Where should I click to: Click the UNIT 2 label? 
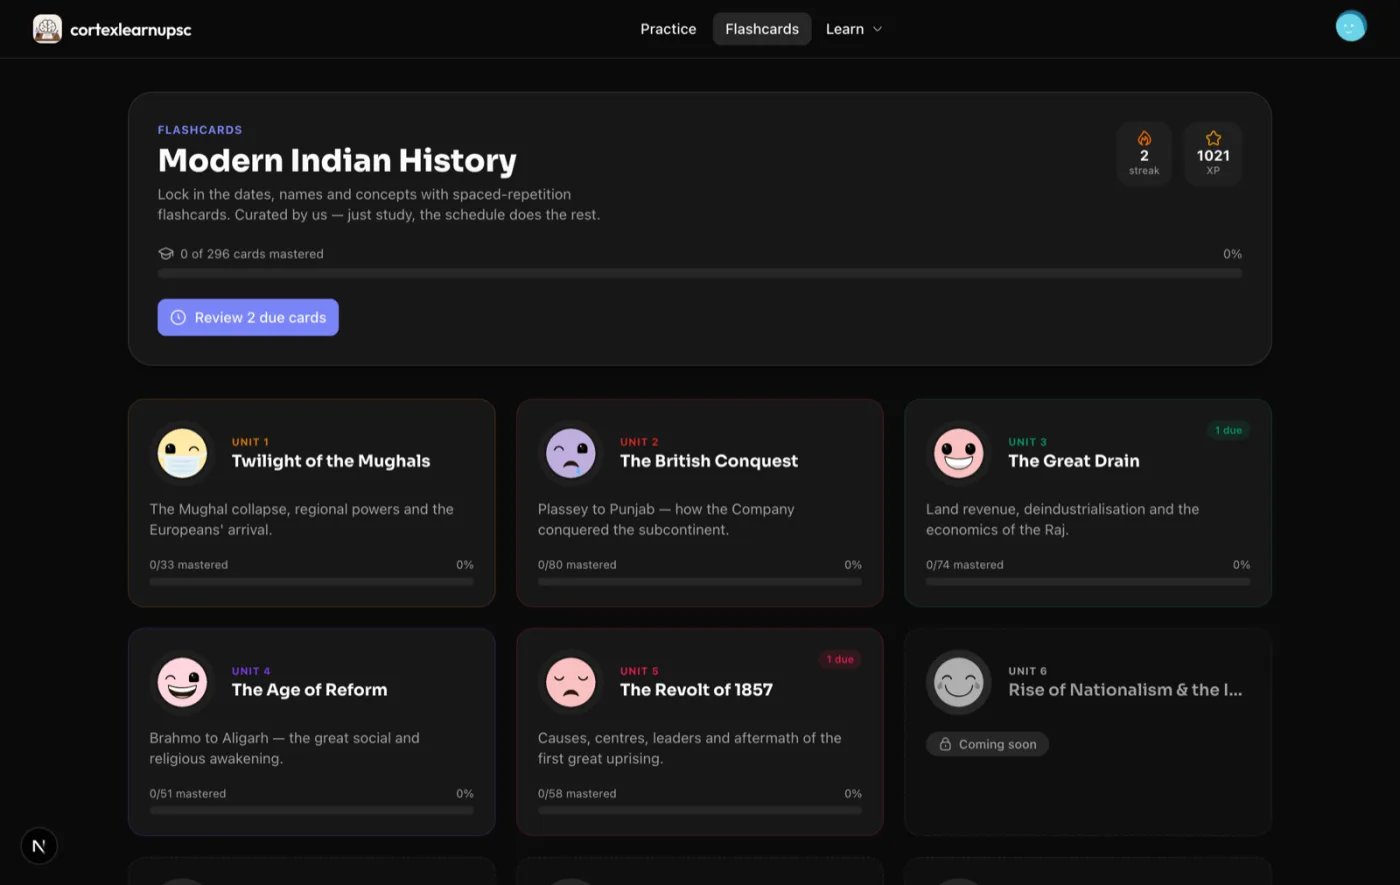[639, 442]
